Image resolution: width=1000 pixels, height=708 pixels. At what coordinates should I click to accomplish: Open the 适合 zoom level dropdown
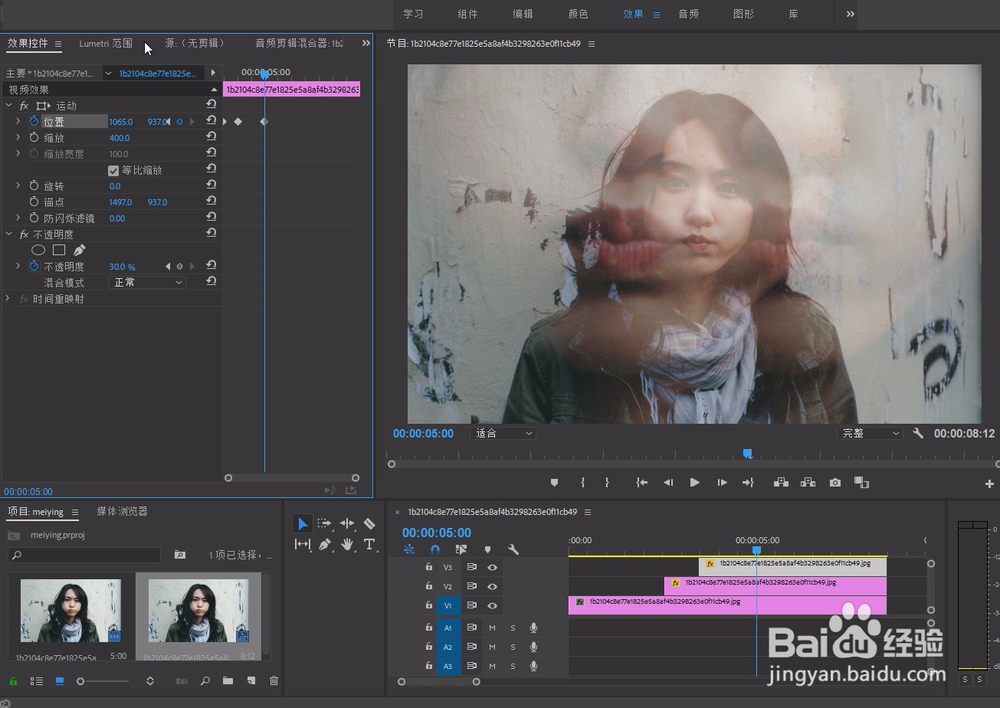[504, 434]
